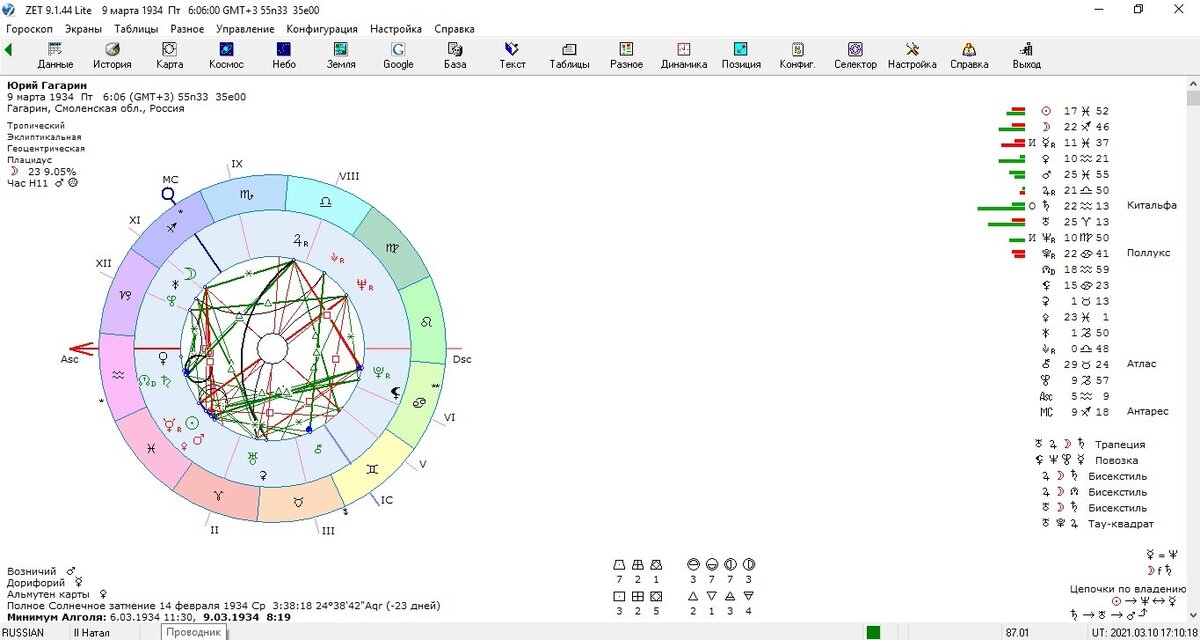The width and height of the screenshot is (1200, 640).
Task: Open the Настройка menu in menu bar
Action: [x=396, y=29]
